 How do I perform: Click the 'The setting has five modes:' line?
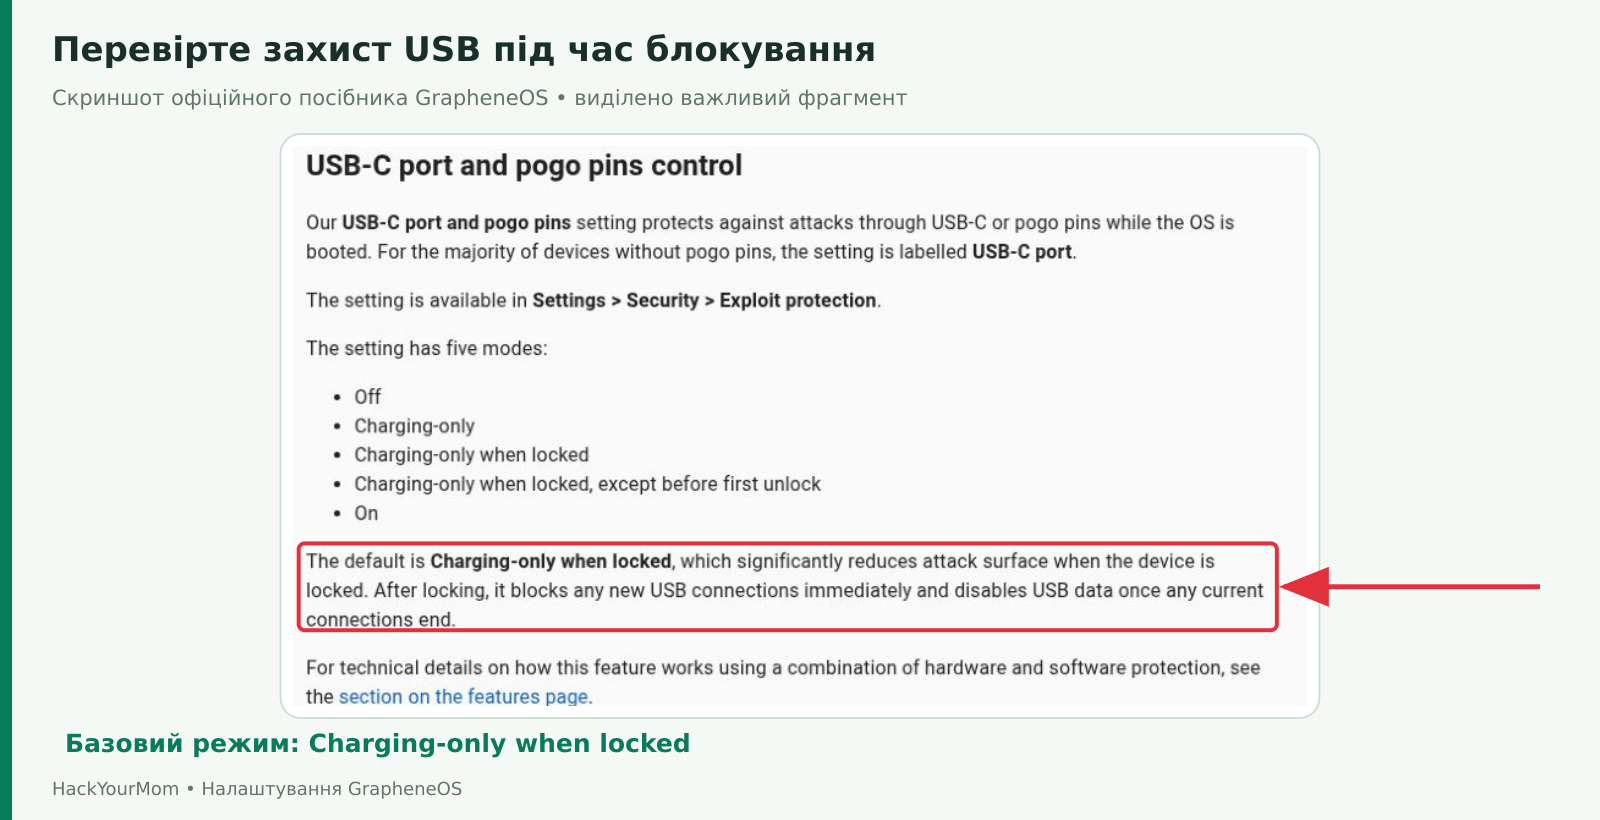[x=427, y=348]
